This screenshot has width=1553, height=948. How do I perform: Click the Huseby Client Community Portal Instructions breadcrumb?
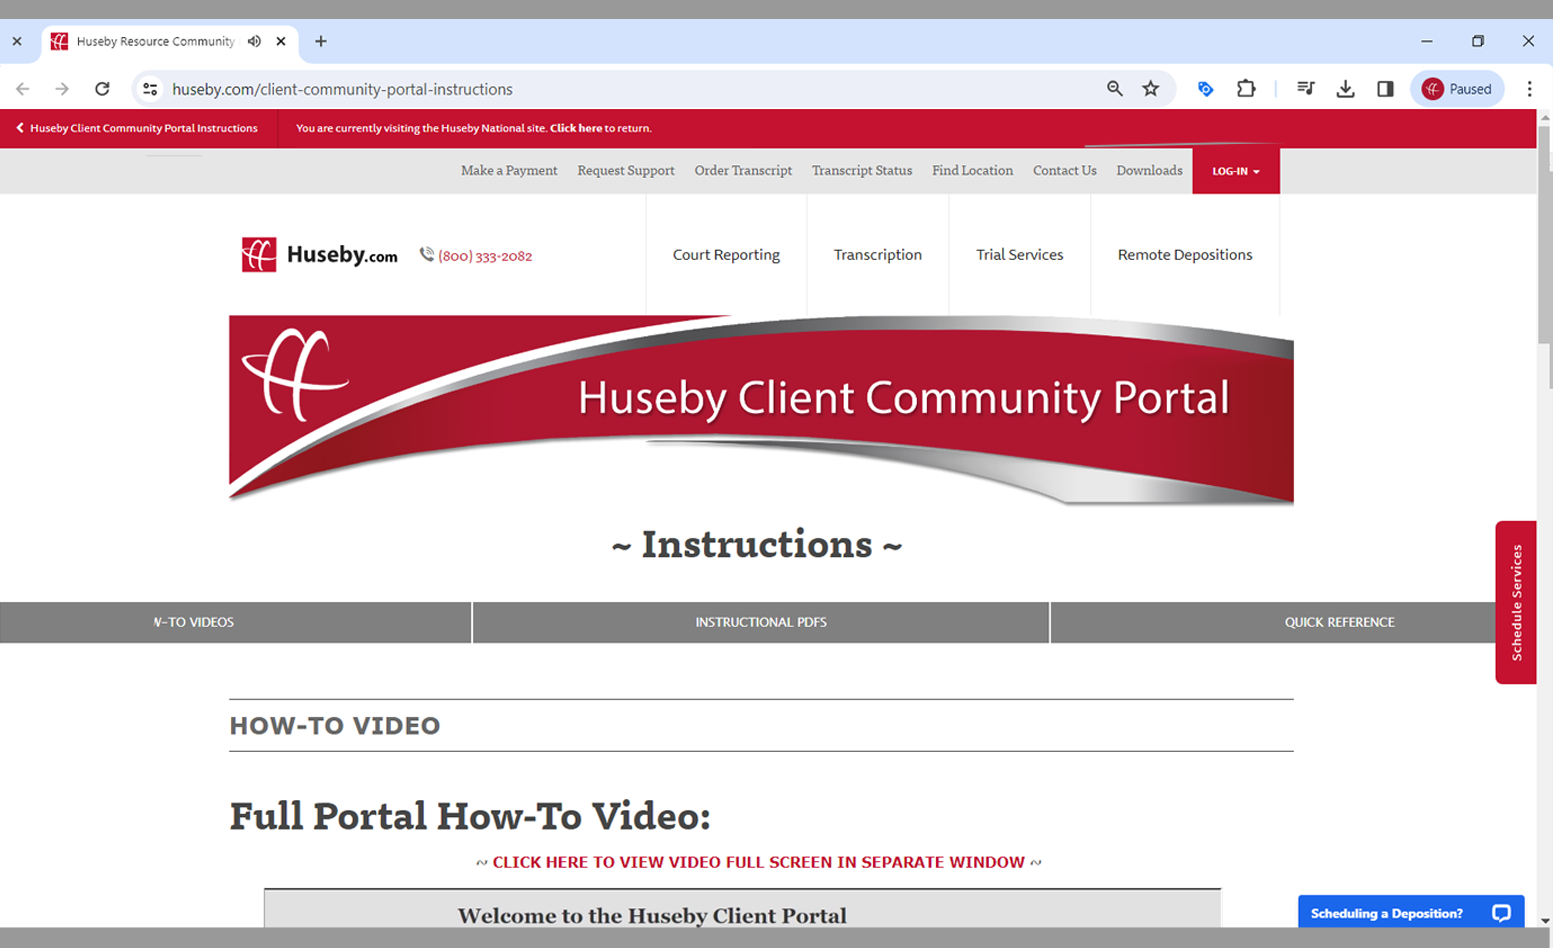pyautogui.click(x=143, y=128)
